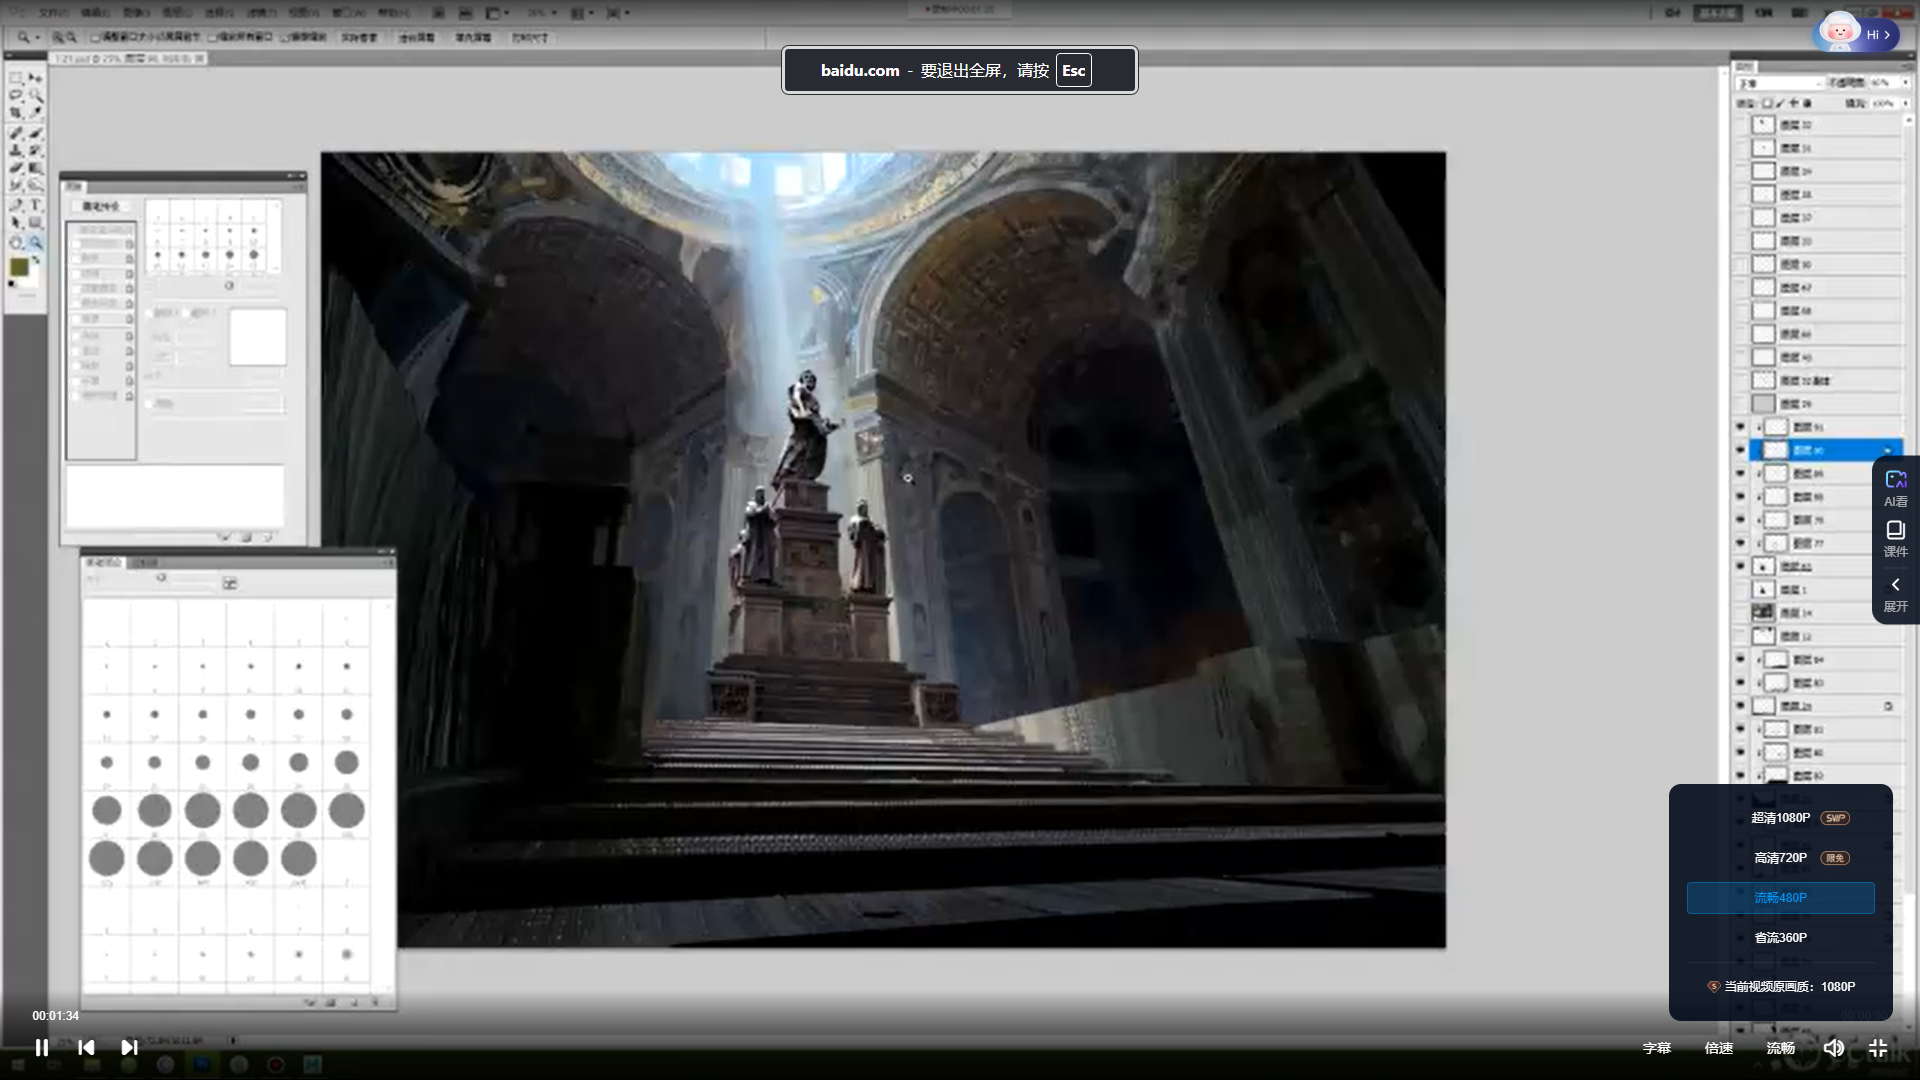Click the brush size slider in presets panel
This screenshot has height=1080, width=1920.
[x=160, y=579]
